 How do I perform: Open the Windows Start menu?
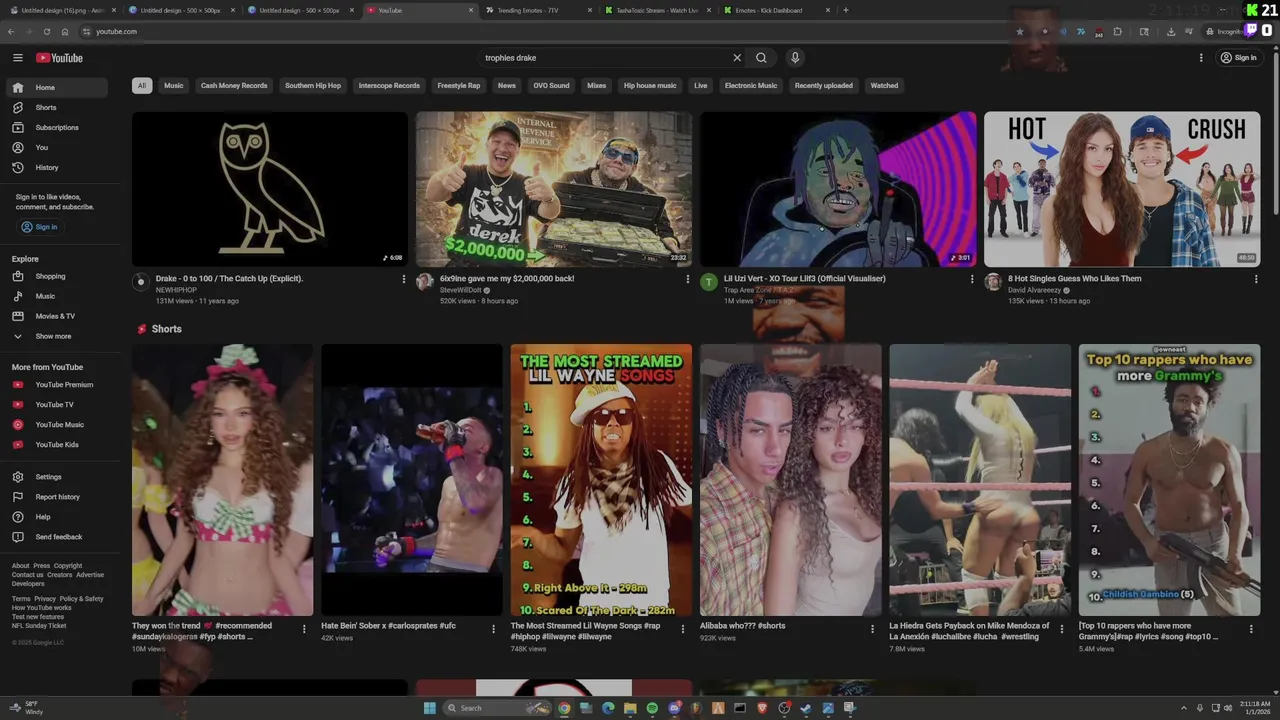pyautogui.click(x=429, y=708)
